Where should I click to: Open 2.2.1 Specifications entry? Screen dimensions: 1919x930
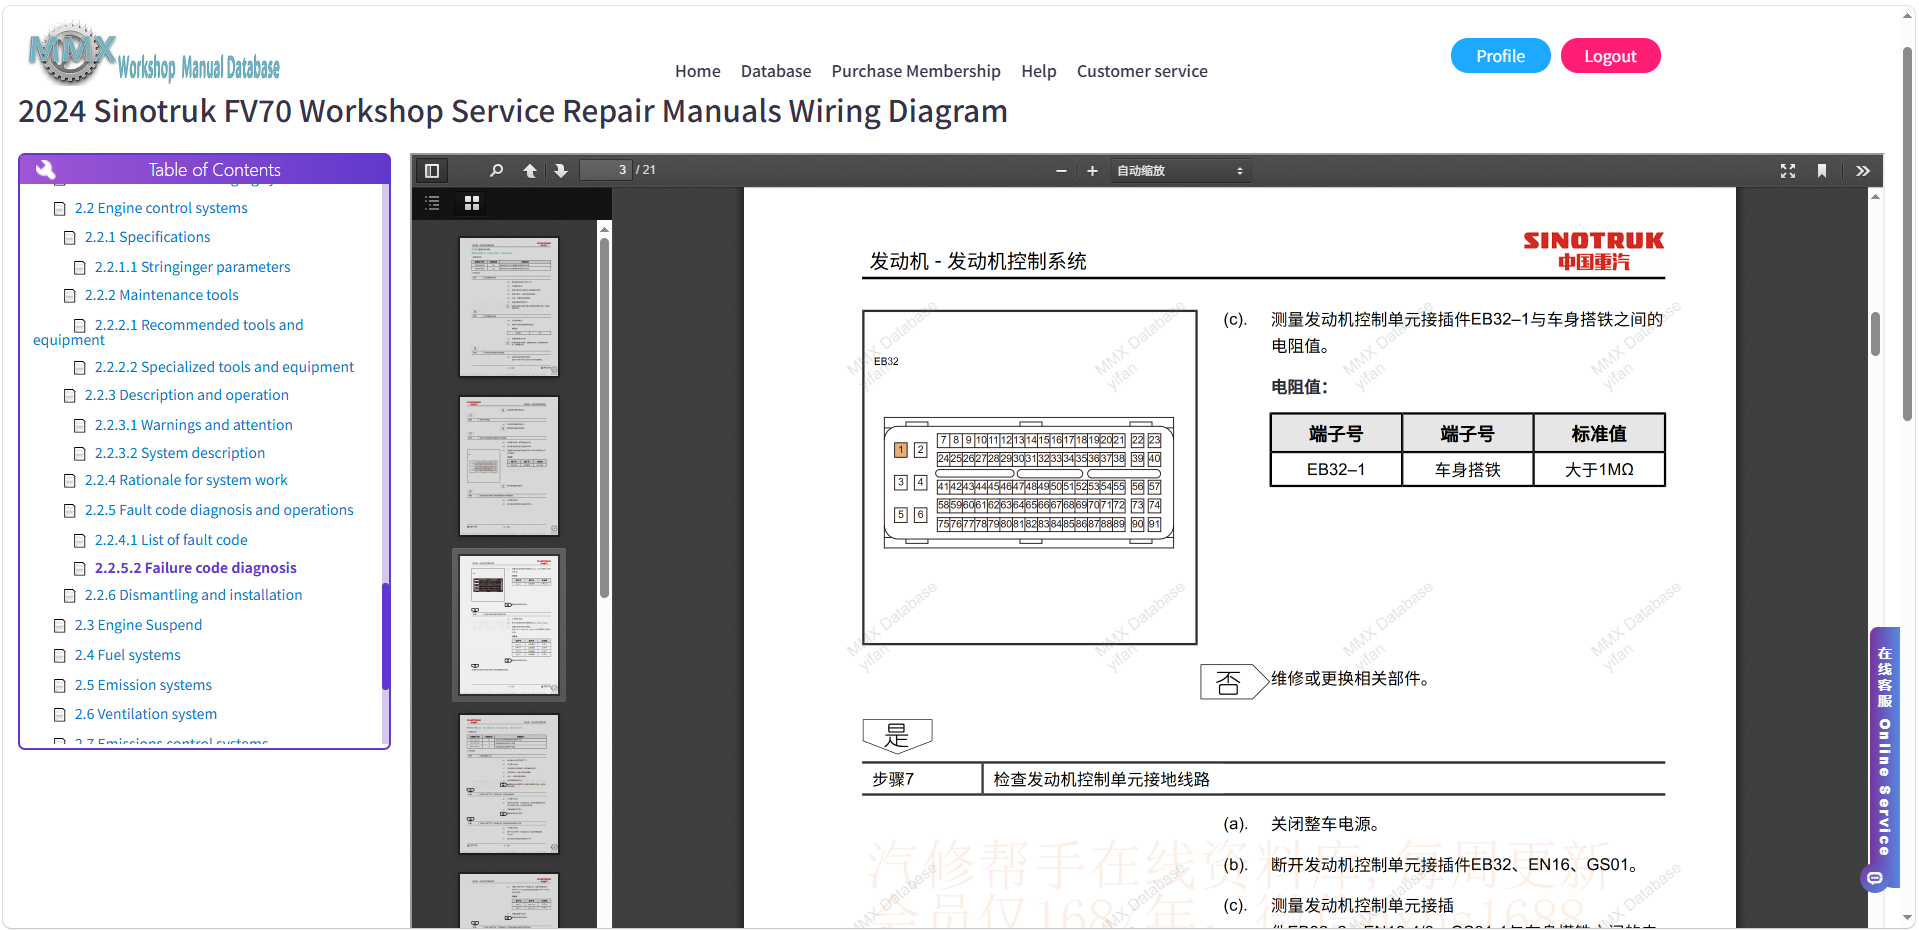coord(148,237)
